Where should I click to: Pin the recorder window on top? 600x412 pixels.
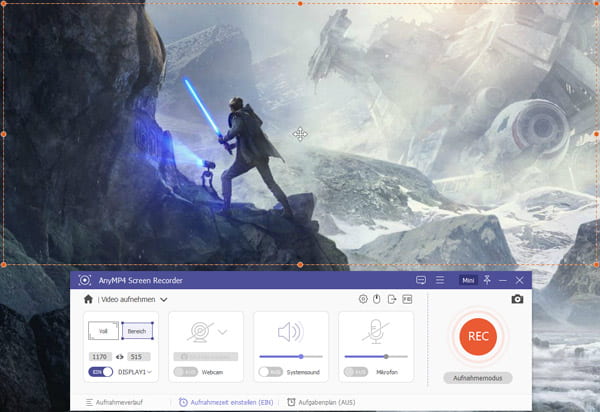[x=487, y=280]
